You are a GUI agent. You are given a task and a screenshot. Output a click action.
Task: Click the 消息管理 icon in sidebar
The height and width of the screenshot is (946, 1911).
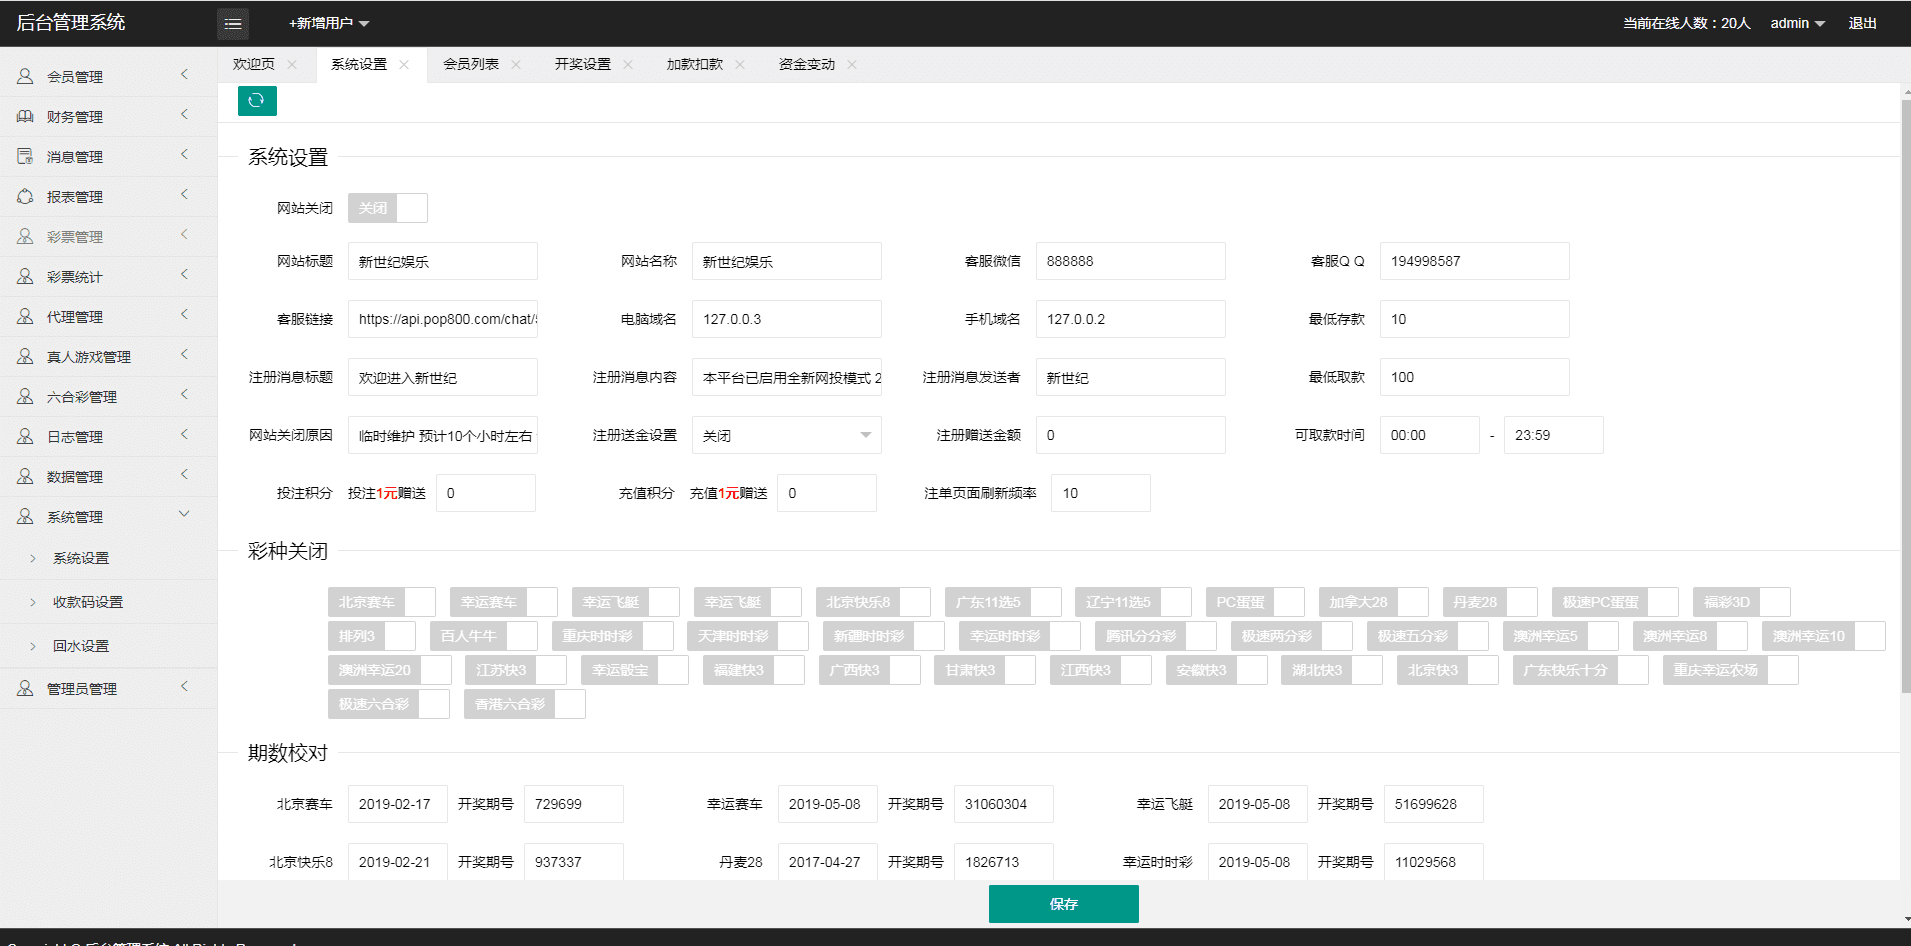coord(25,157)
